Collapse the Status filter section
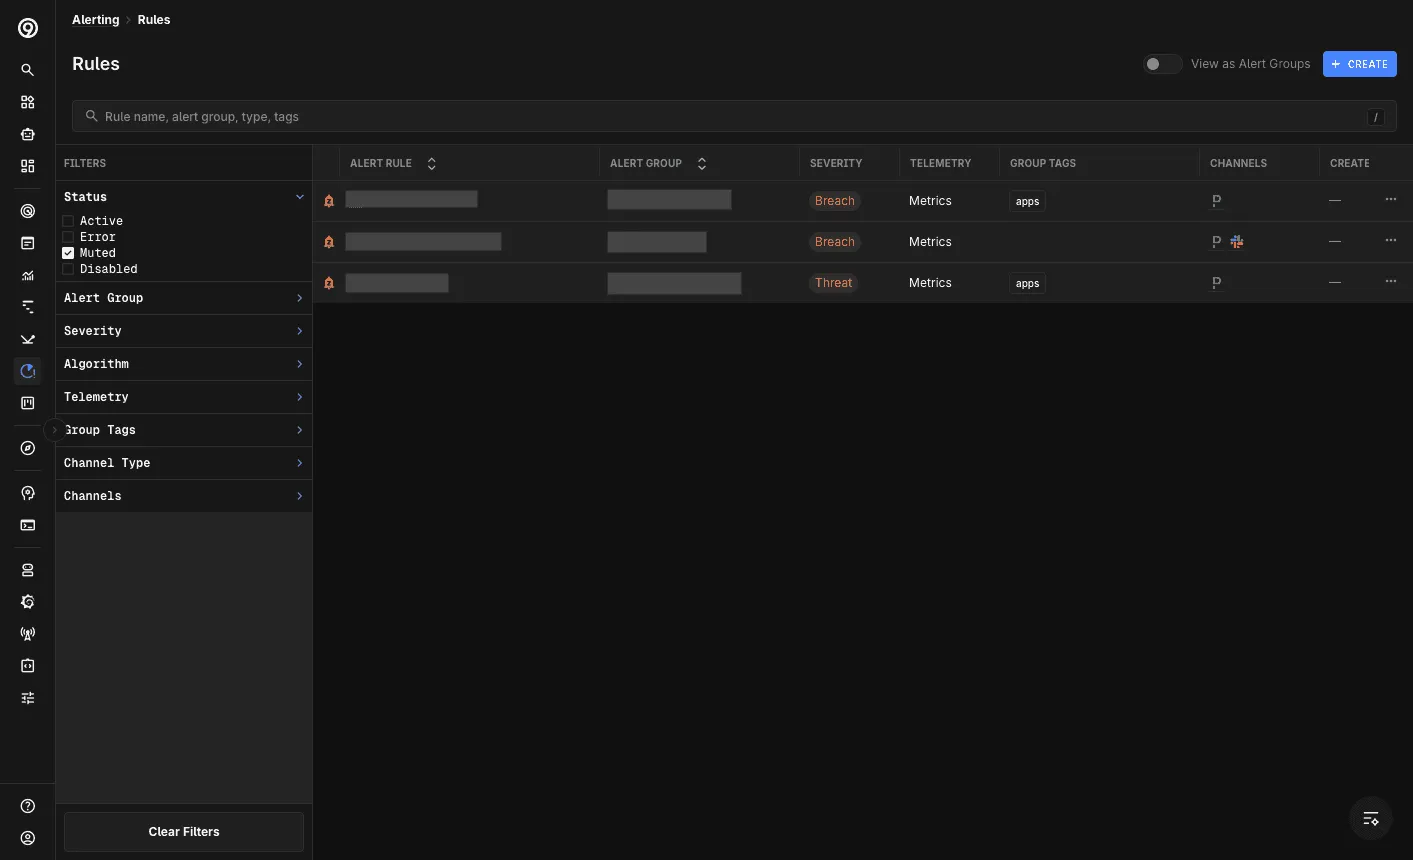The height and width of the screenshot is (860, 1413). 299,197
